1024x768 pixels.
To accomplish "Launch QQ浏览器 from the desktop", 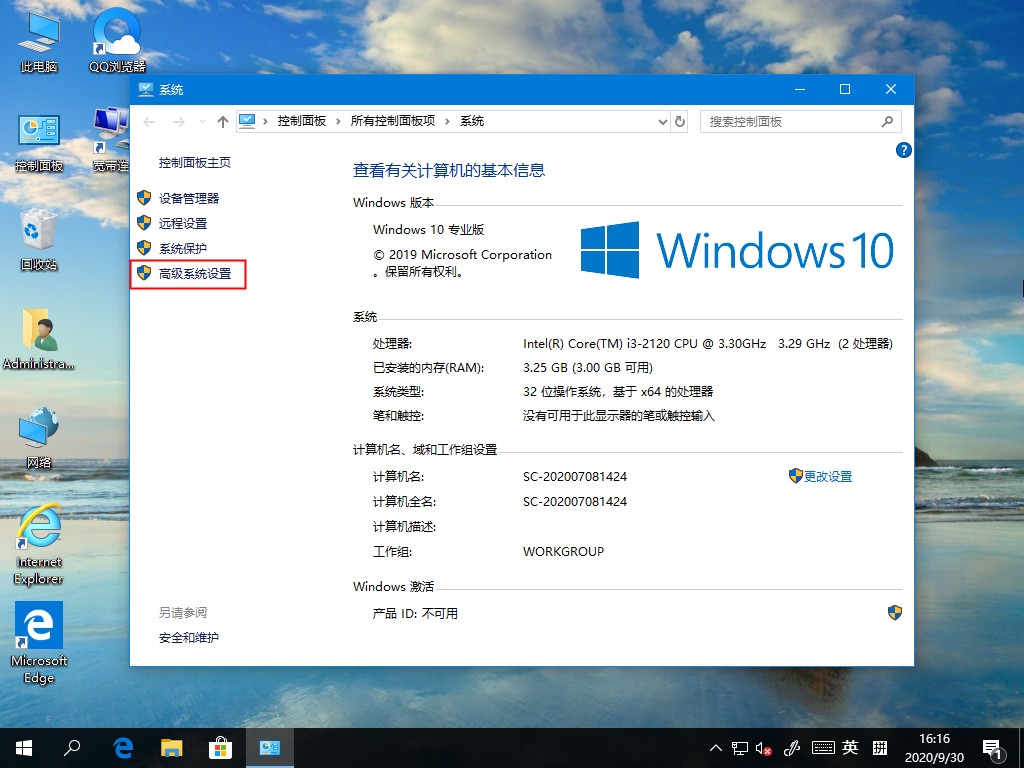I will [x=115, y=30].
